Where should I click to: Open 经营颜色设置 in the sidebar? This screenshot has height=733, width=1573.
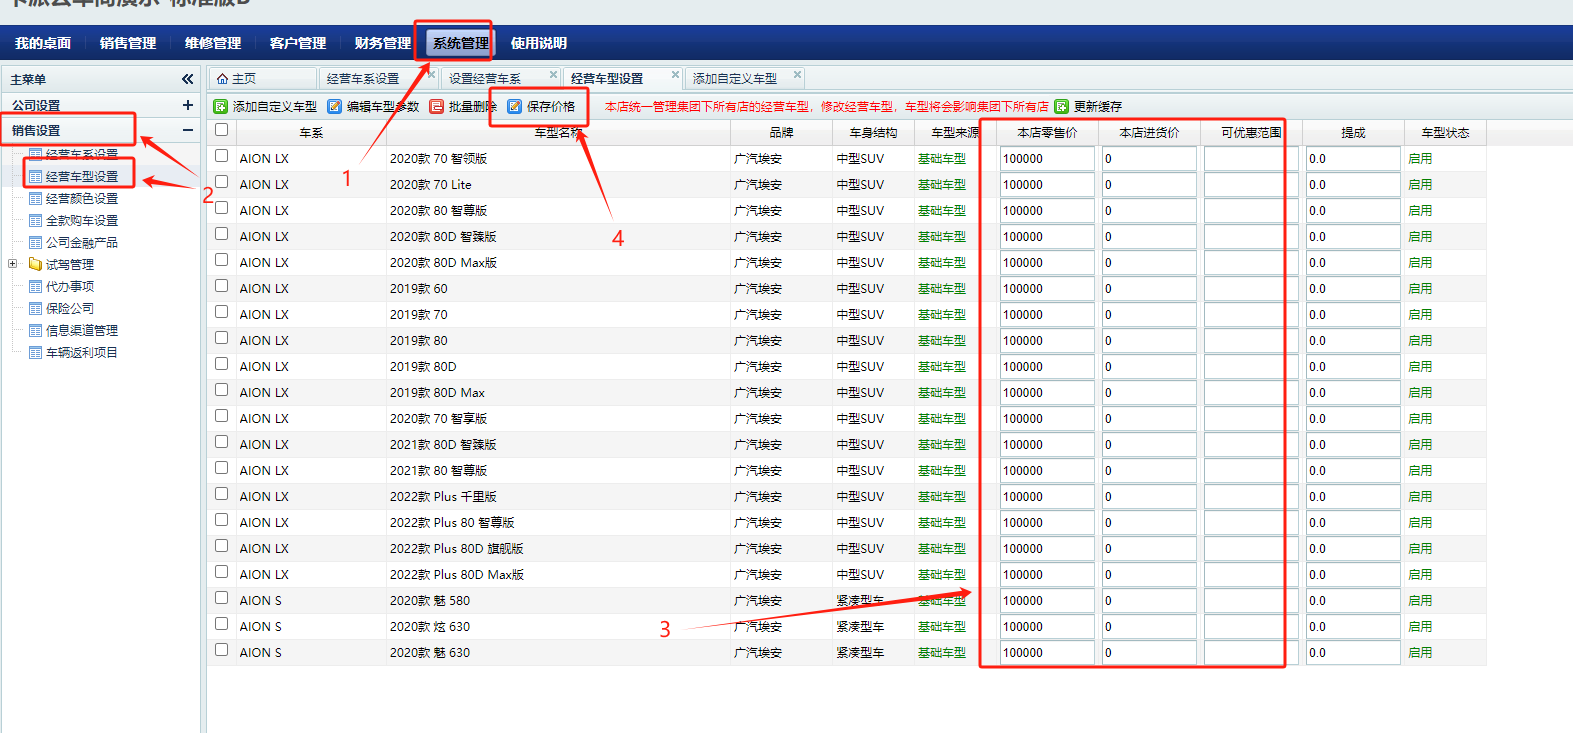[x=82, y=198]
